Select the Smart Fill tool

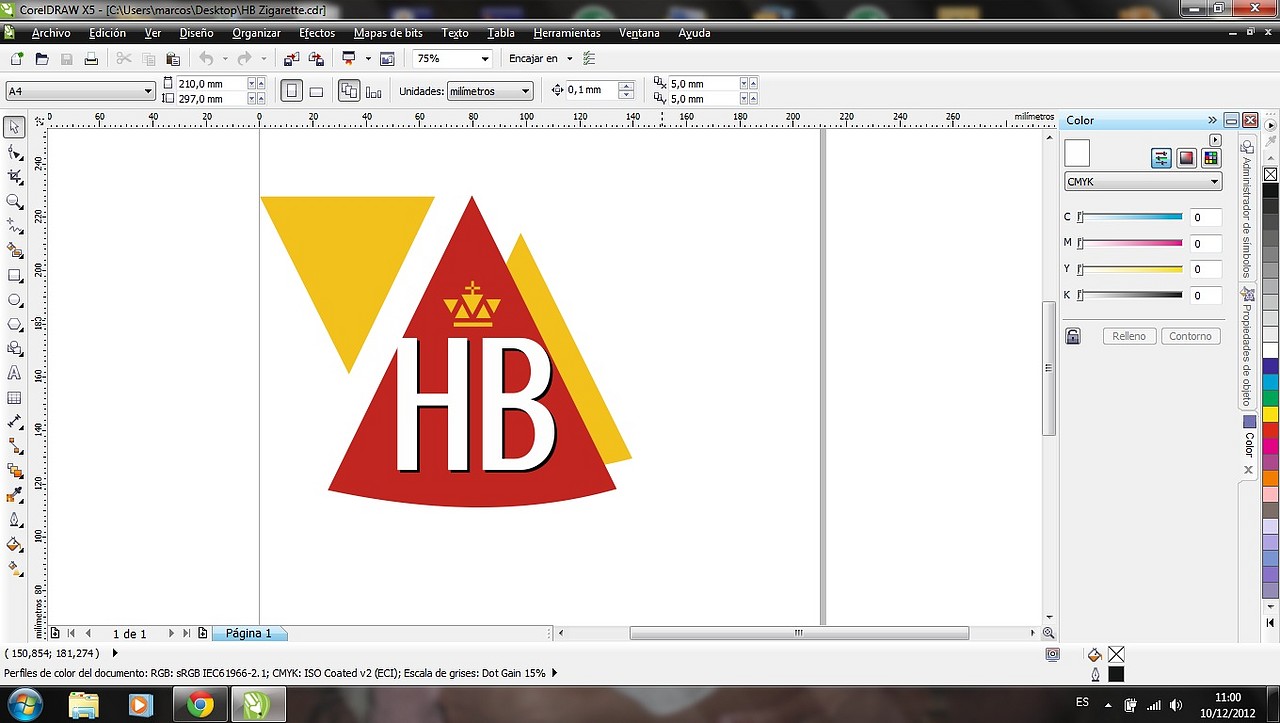click(x=14, y=250)
